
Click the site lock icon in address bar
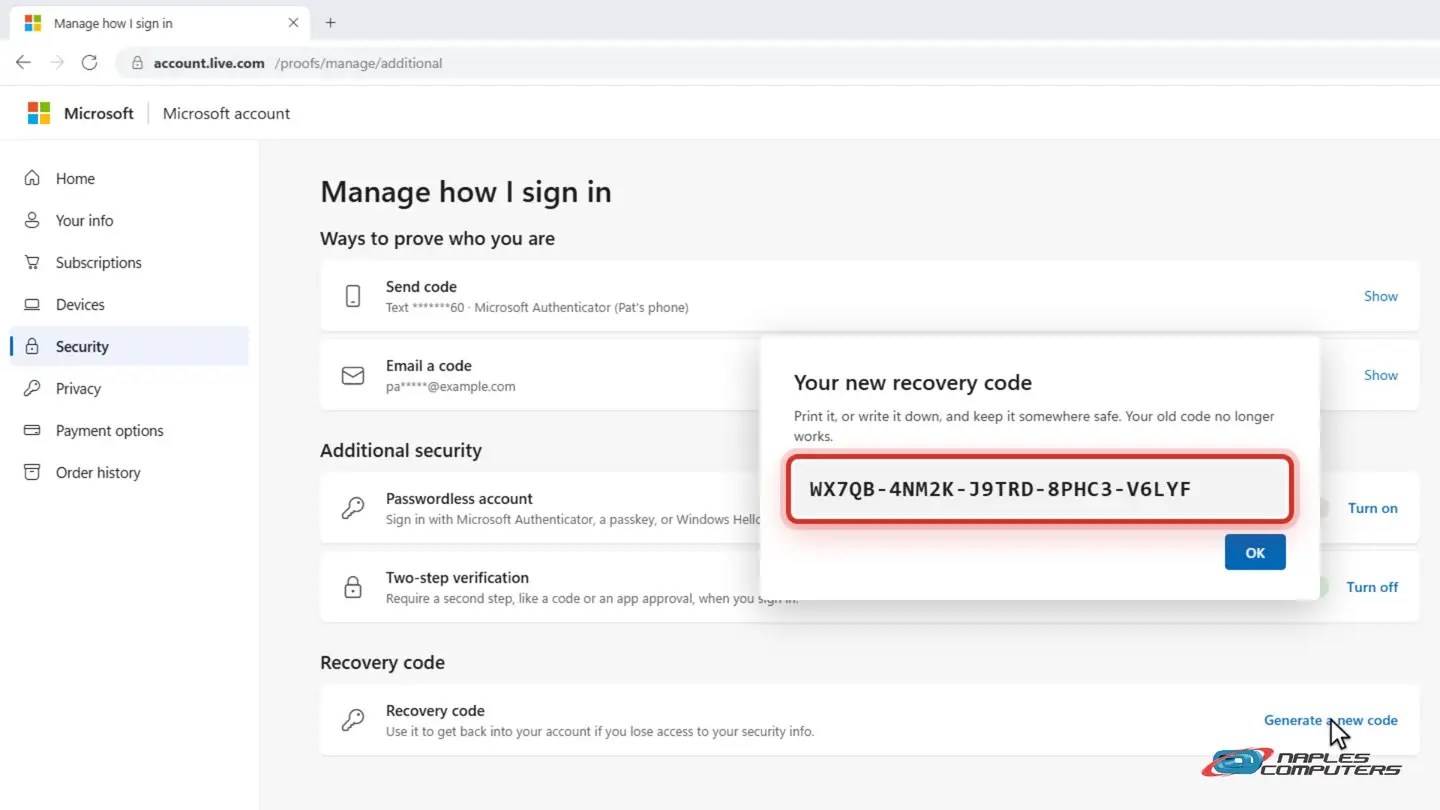click(x=137, y=63)
